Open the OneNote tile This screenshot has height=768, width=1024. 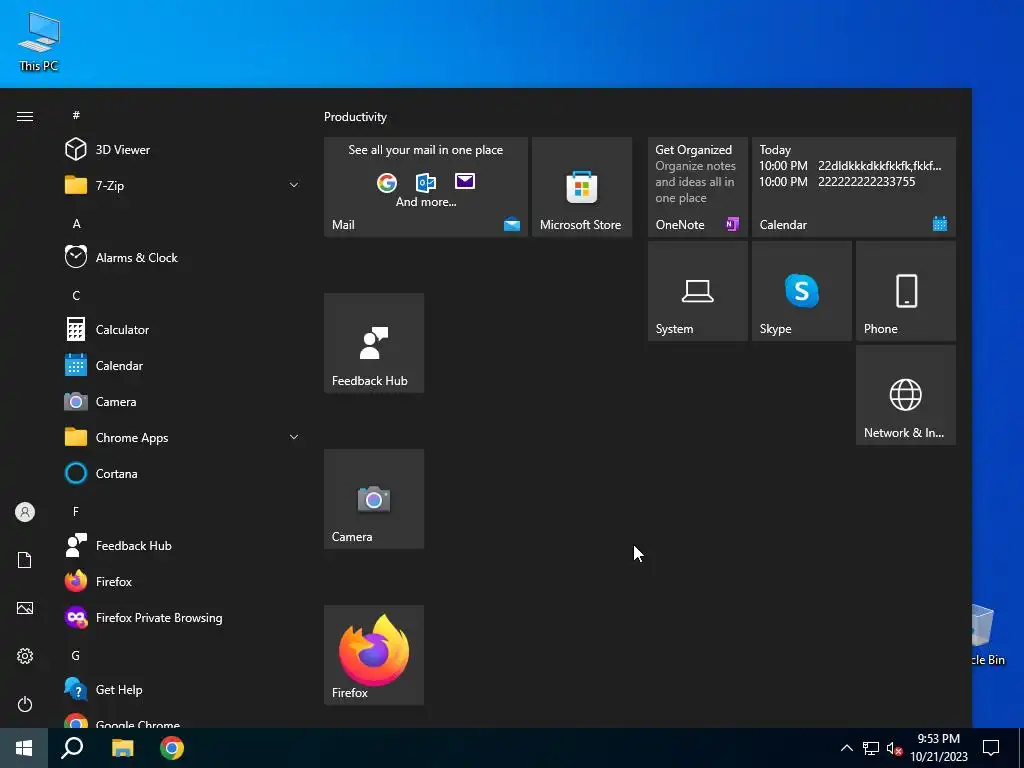coord(697,187)
